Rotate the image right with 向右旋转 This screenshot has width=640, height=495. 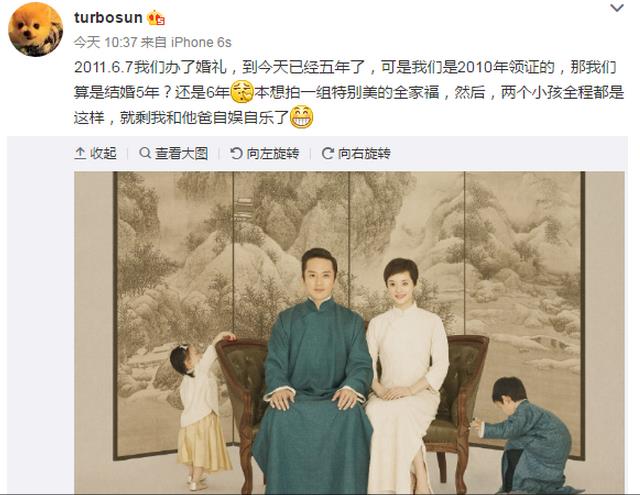[356, 153]
